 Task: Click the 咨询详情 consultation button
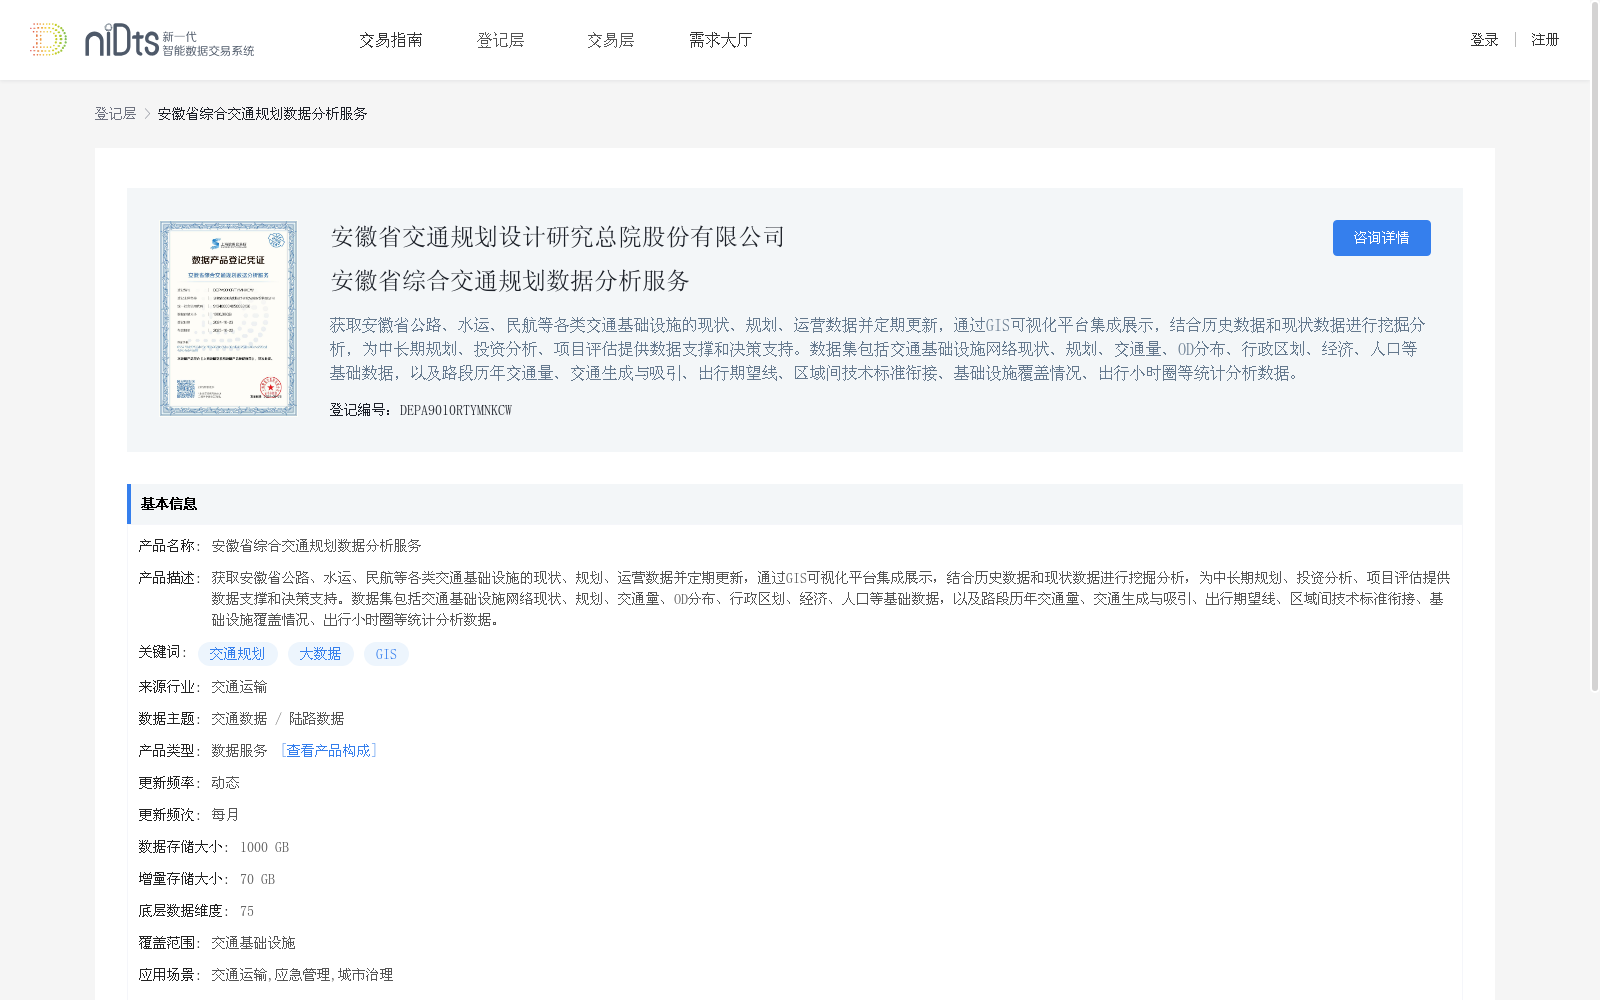pos(1381,238)
